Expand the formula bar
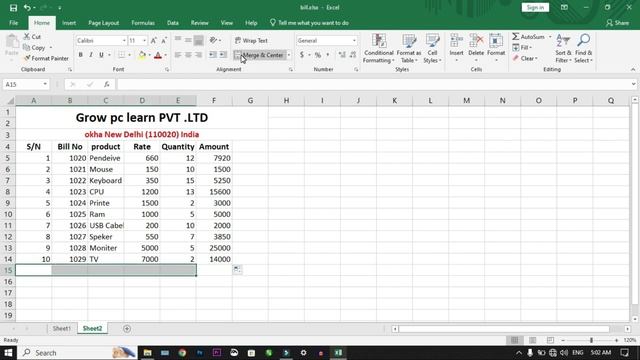 click(633, 84)
